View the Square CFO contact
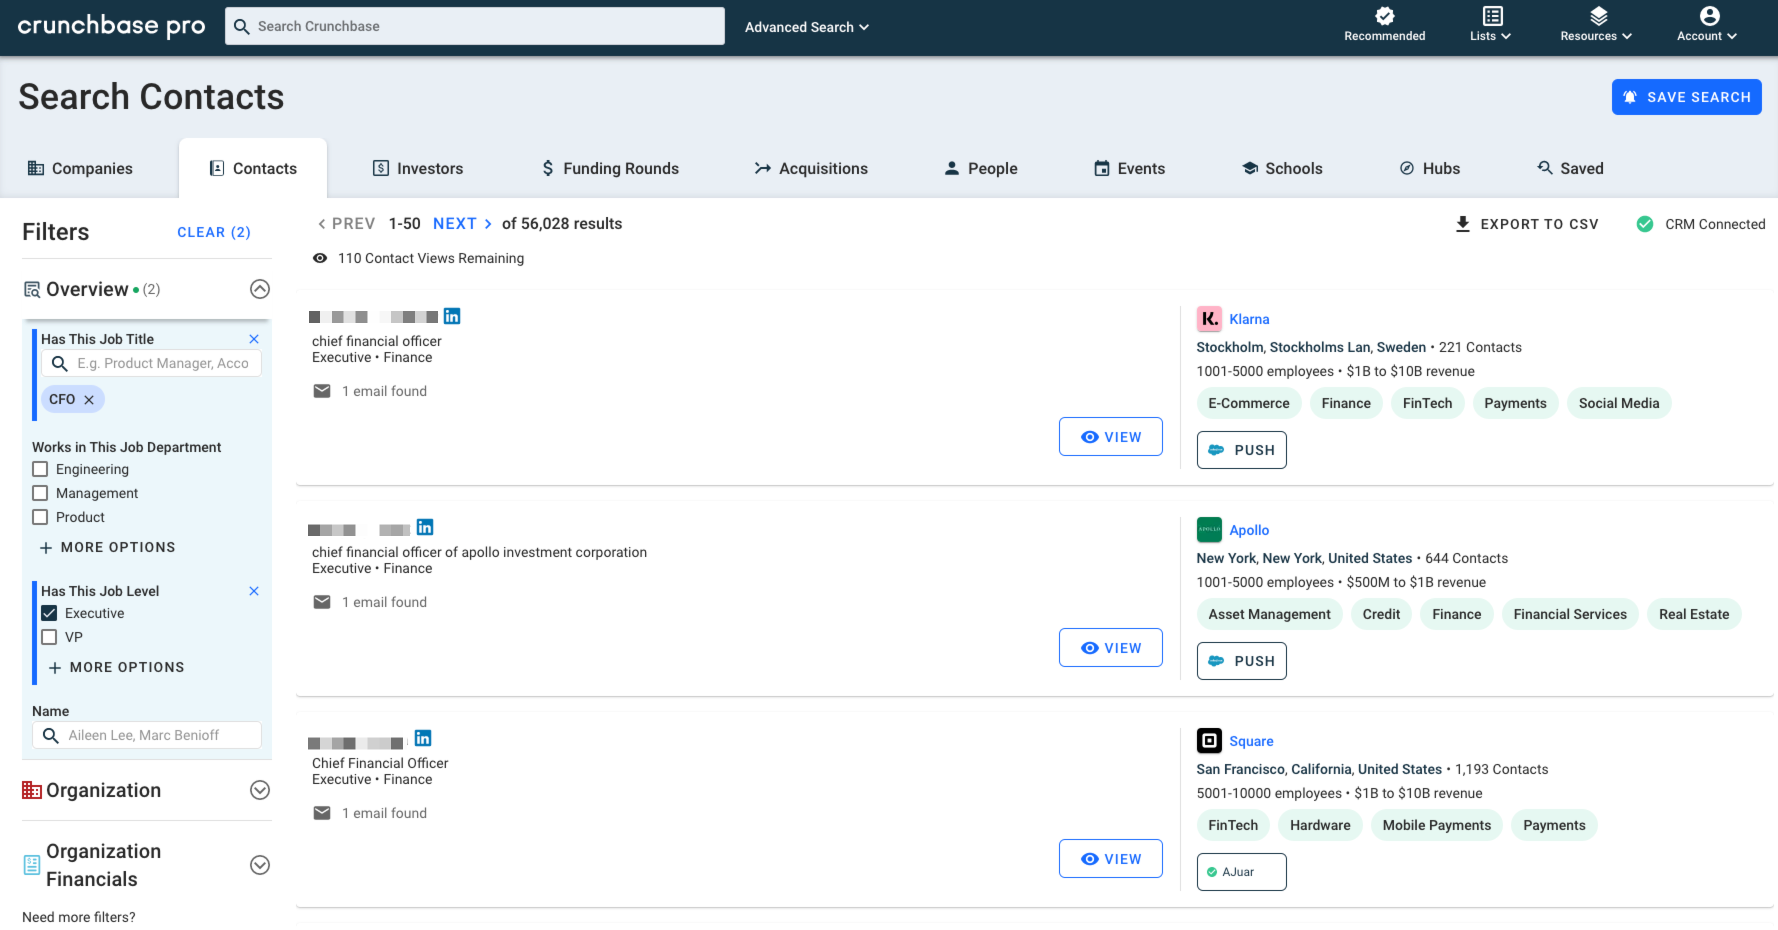 [1111, 859]
